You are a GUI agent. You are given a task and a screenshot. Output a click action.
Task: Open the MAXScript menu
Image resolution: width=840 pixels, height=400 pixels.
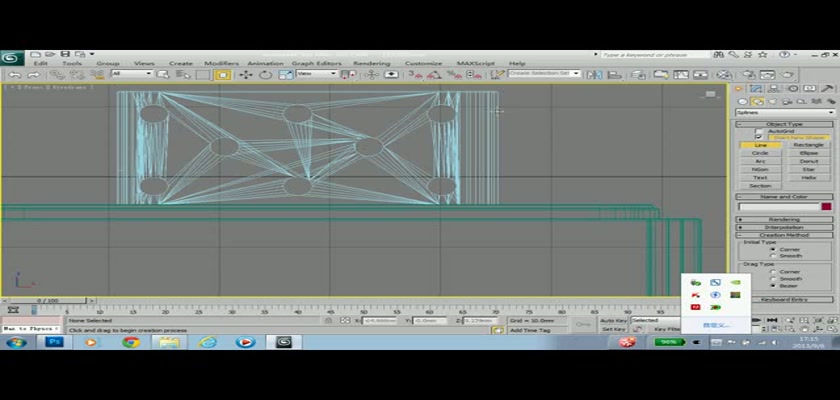click(x=476, y=63)
